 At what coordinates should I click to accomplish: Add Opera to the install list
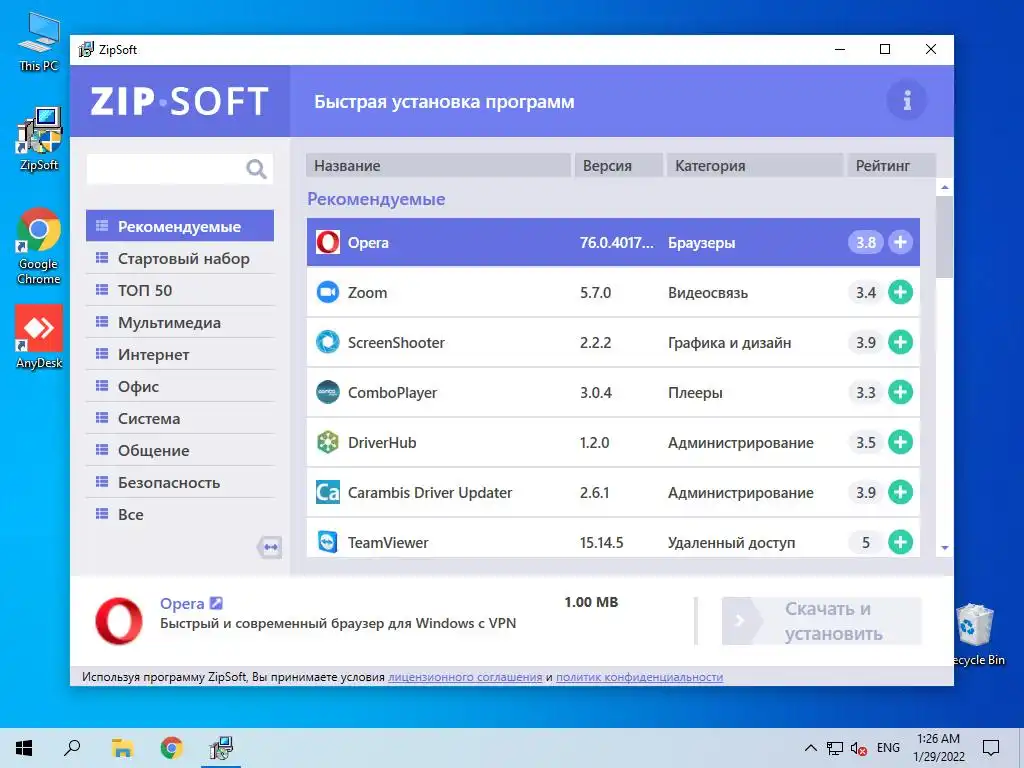pos(900,242)
